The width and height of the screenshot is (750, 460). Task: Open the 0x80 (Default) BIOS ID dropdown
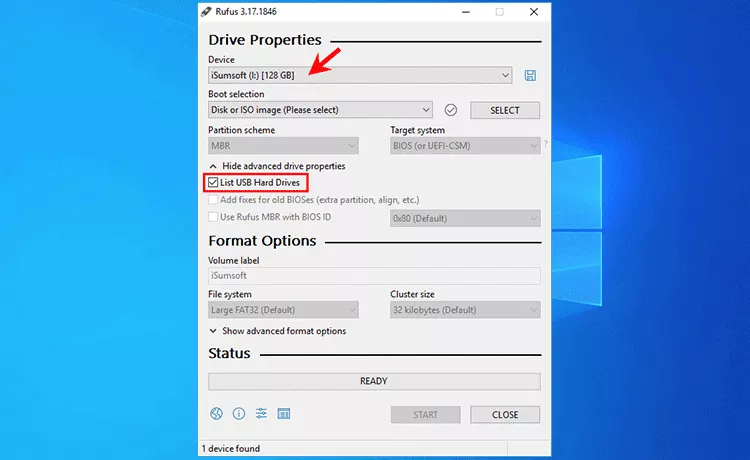coord(465,219)
